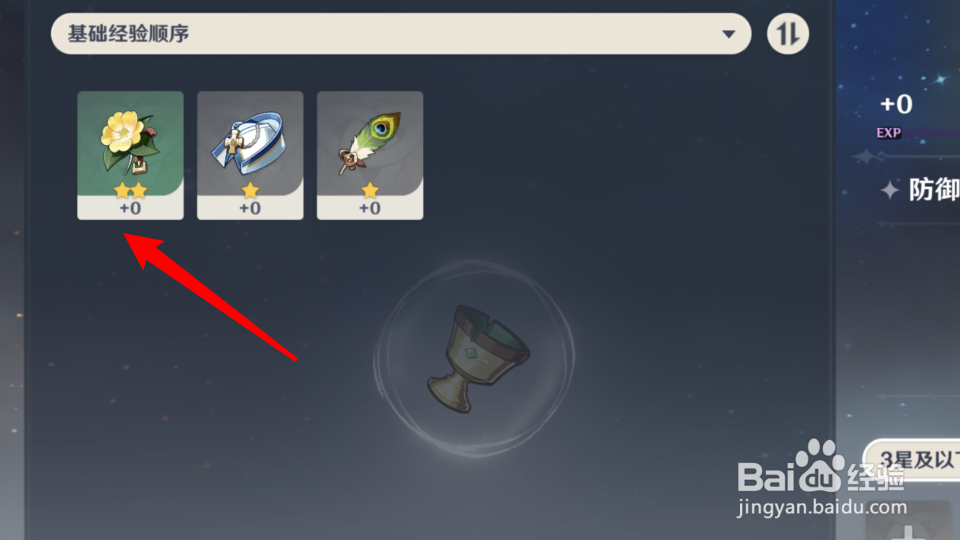
Task: Click the +0 level label under the flower
Action: point(130,208)
